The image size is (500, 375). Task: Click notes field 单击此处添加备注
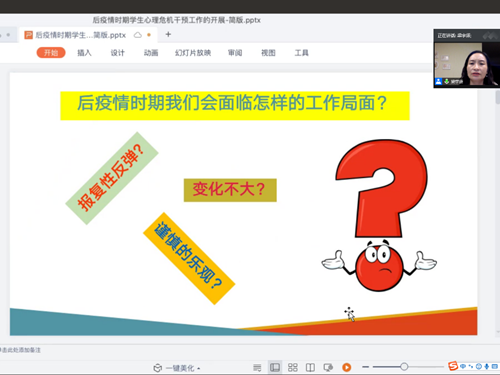[21, 350]
